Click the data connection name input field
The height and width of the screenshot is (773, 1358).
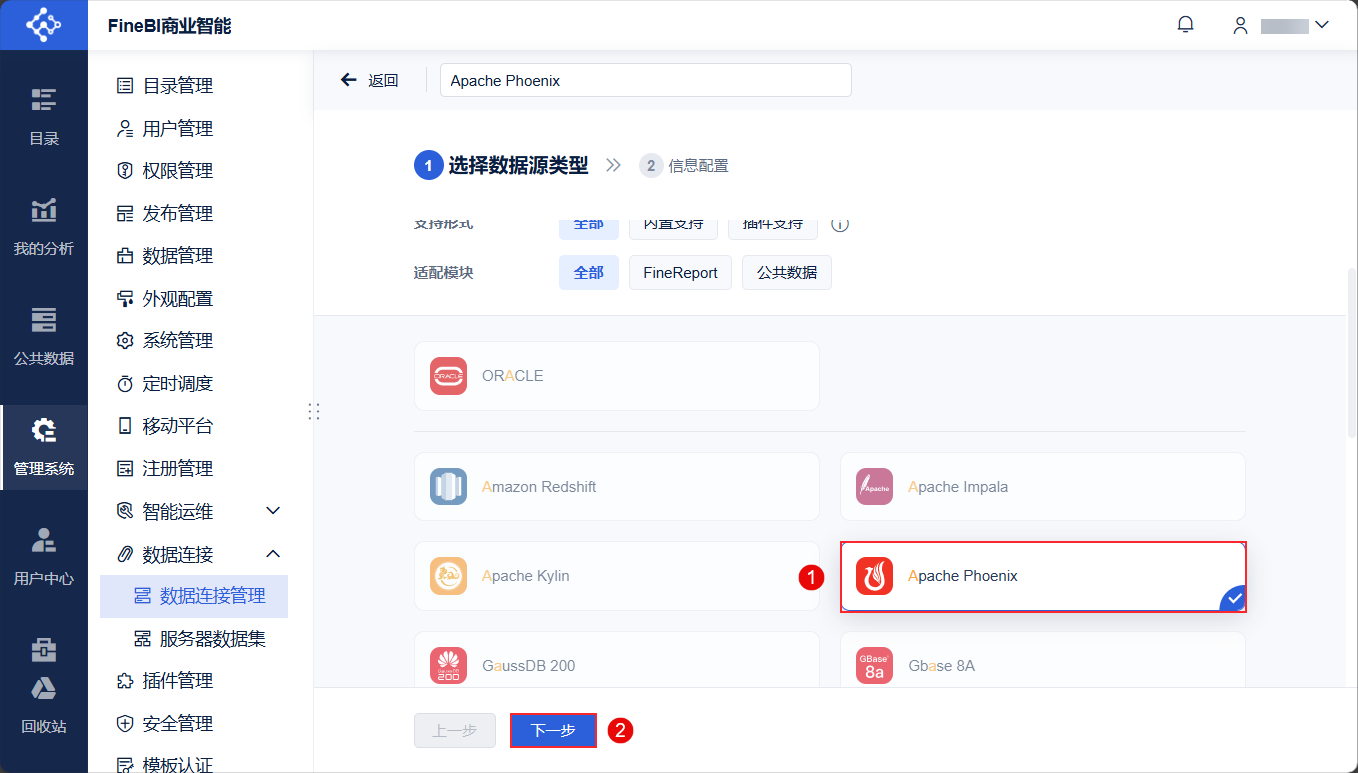click(x=646, y=81)
